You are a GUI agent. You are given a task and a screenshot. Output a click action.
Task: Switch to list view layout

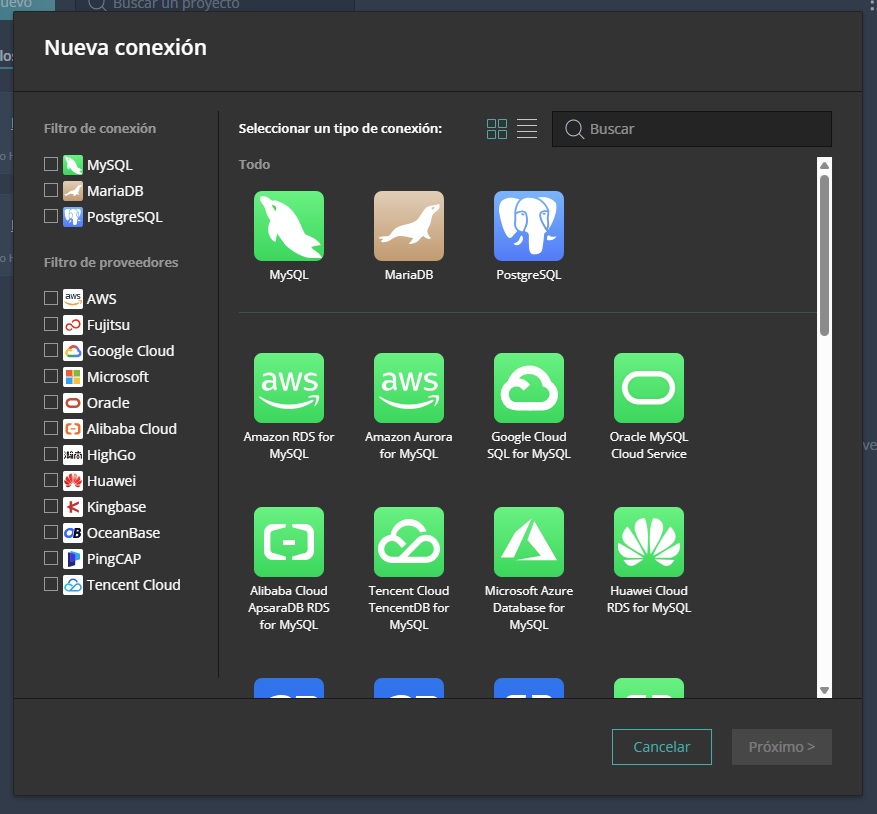[x=527, y=129]
